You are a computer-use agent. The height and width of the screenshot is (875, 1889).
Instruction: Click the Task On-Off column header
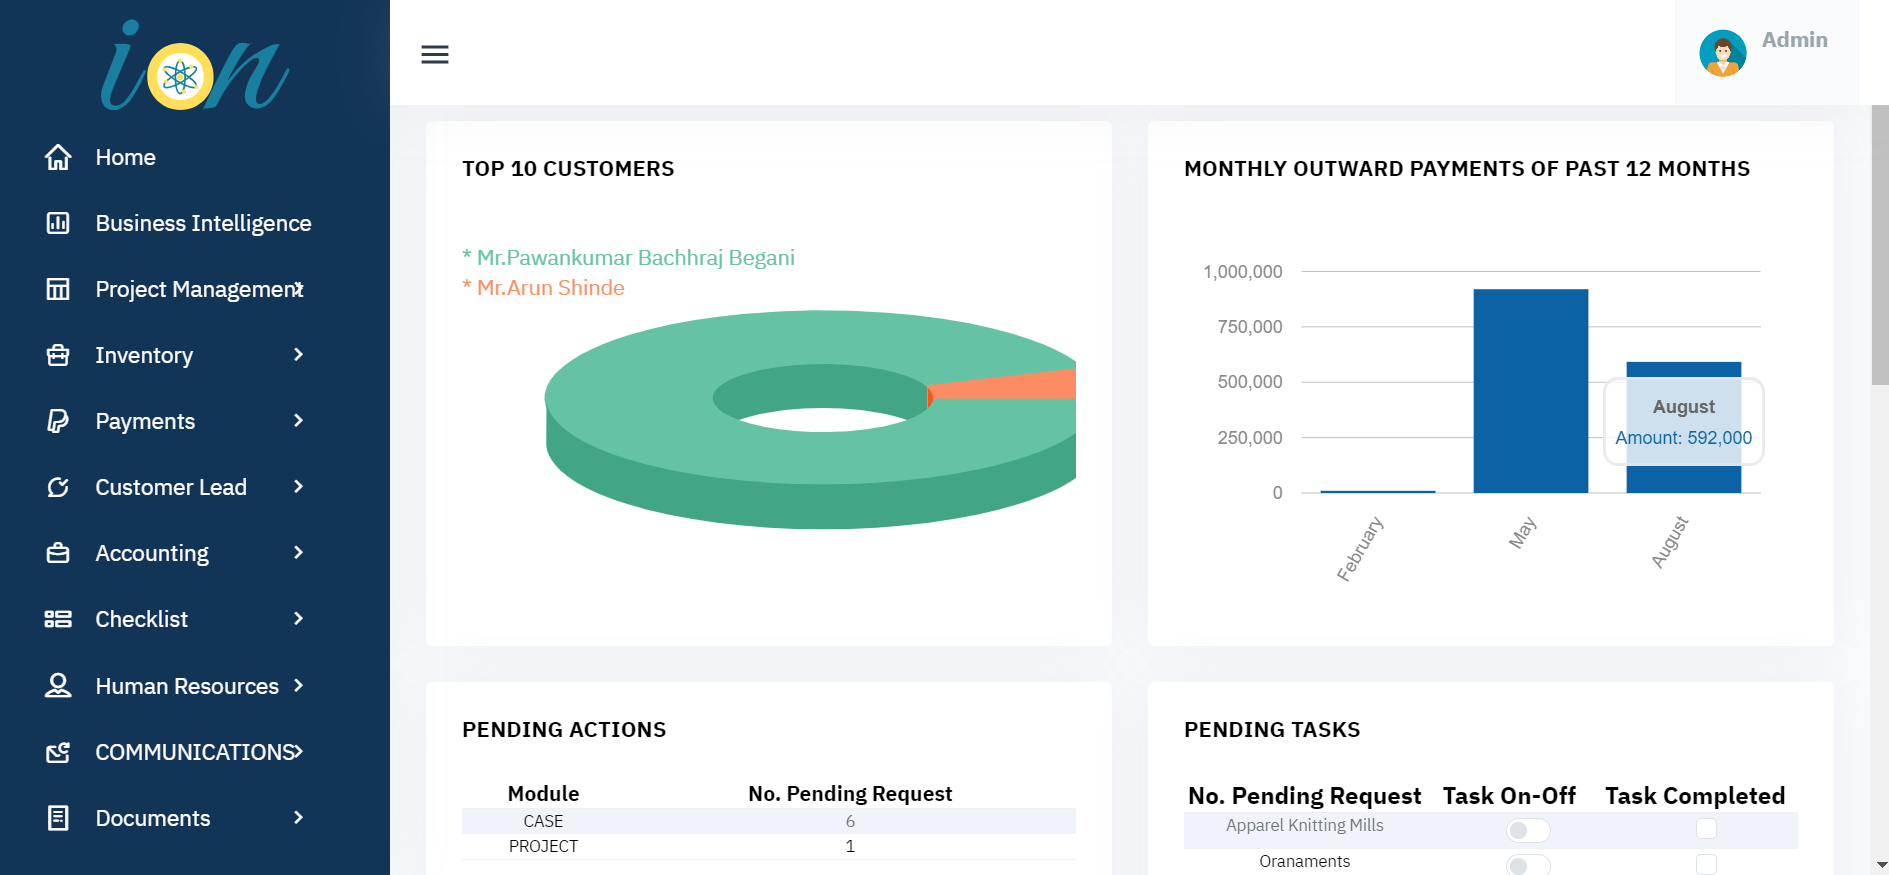point(1509,796)
